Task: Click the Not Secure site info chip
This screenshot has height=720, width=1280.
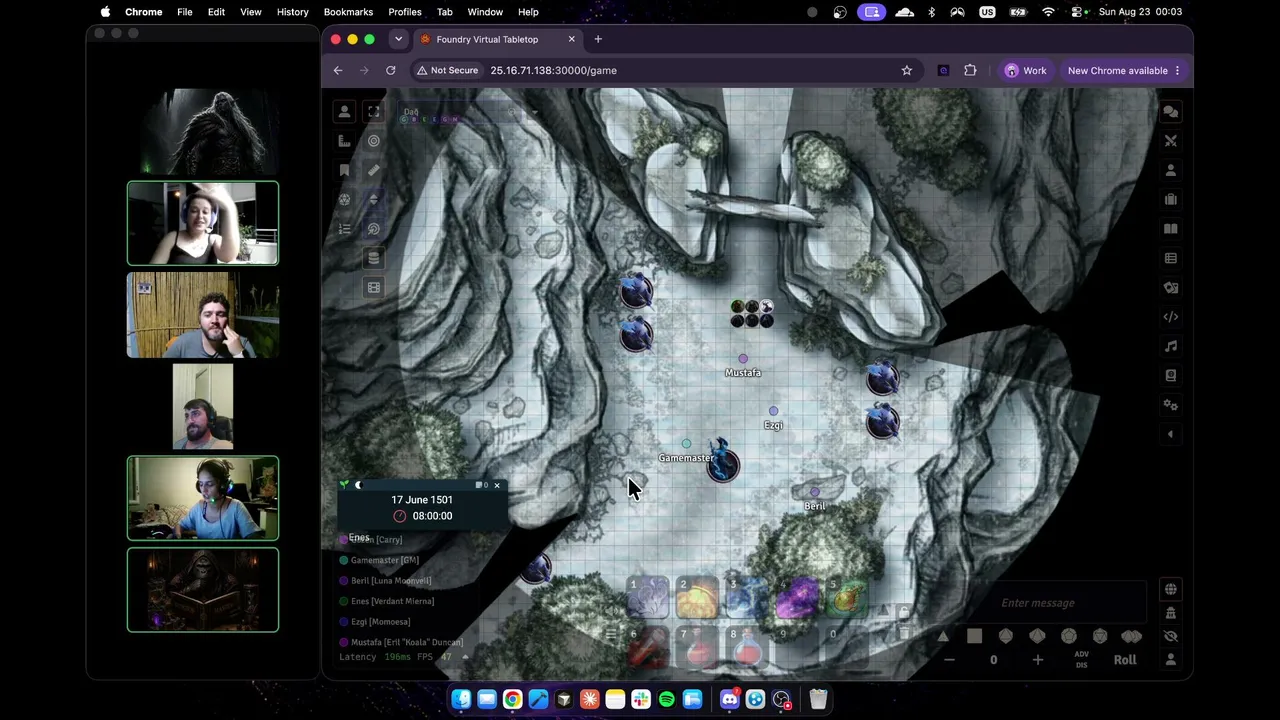Action: (x=447, y=71)
